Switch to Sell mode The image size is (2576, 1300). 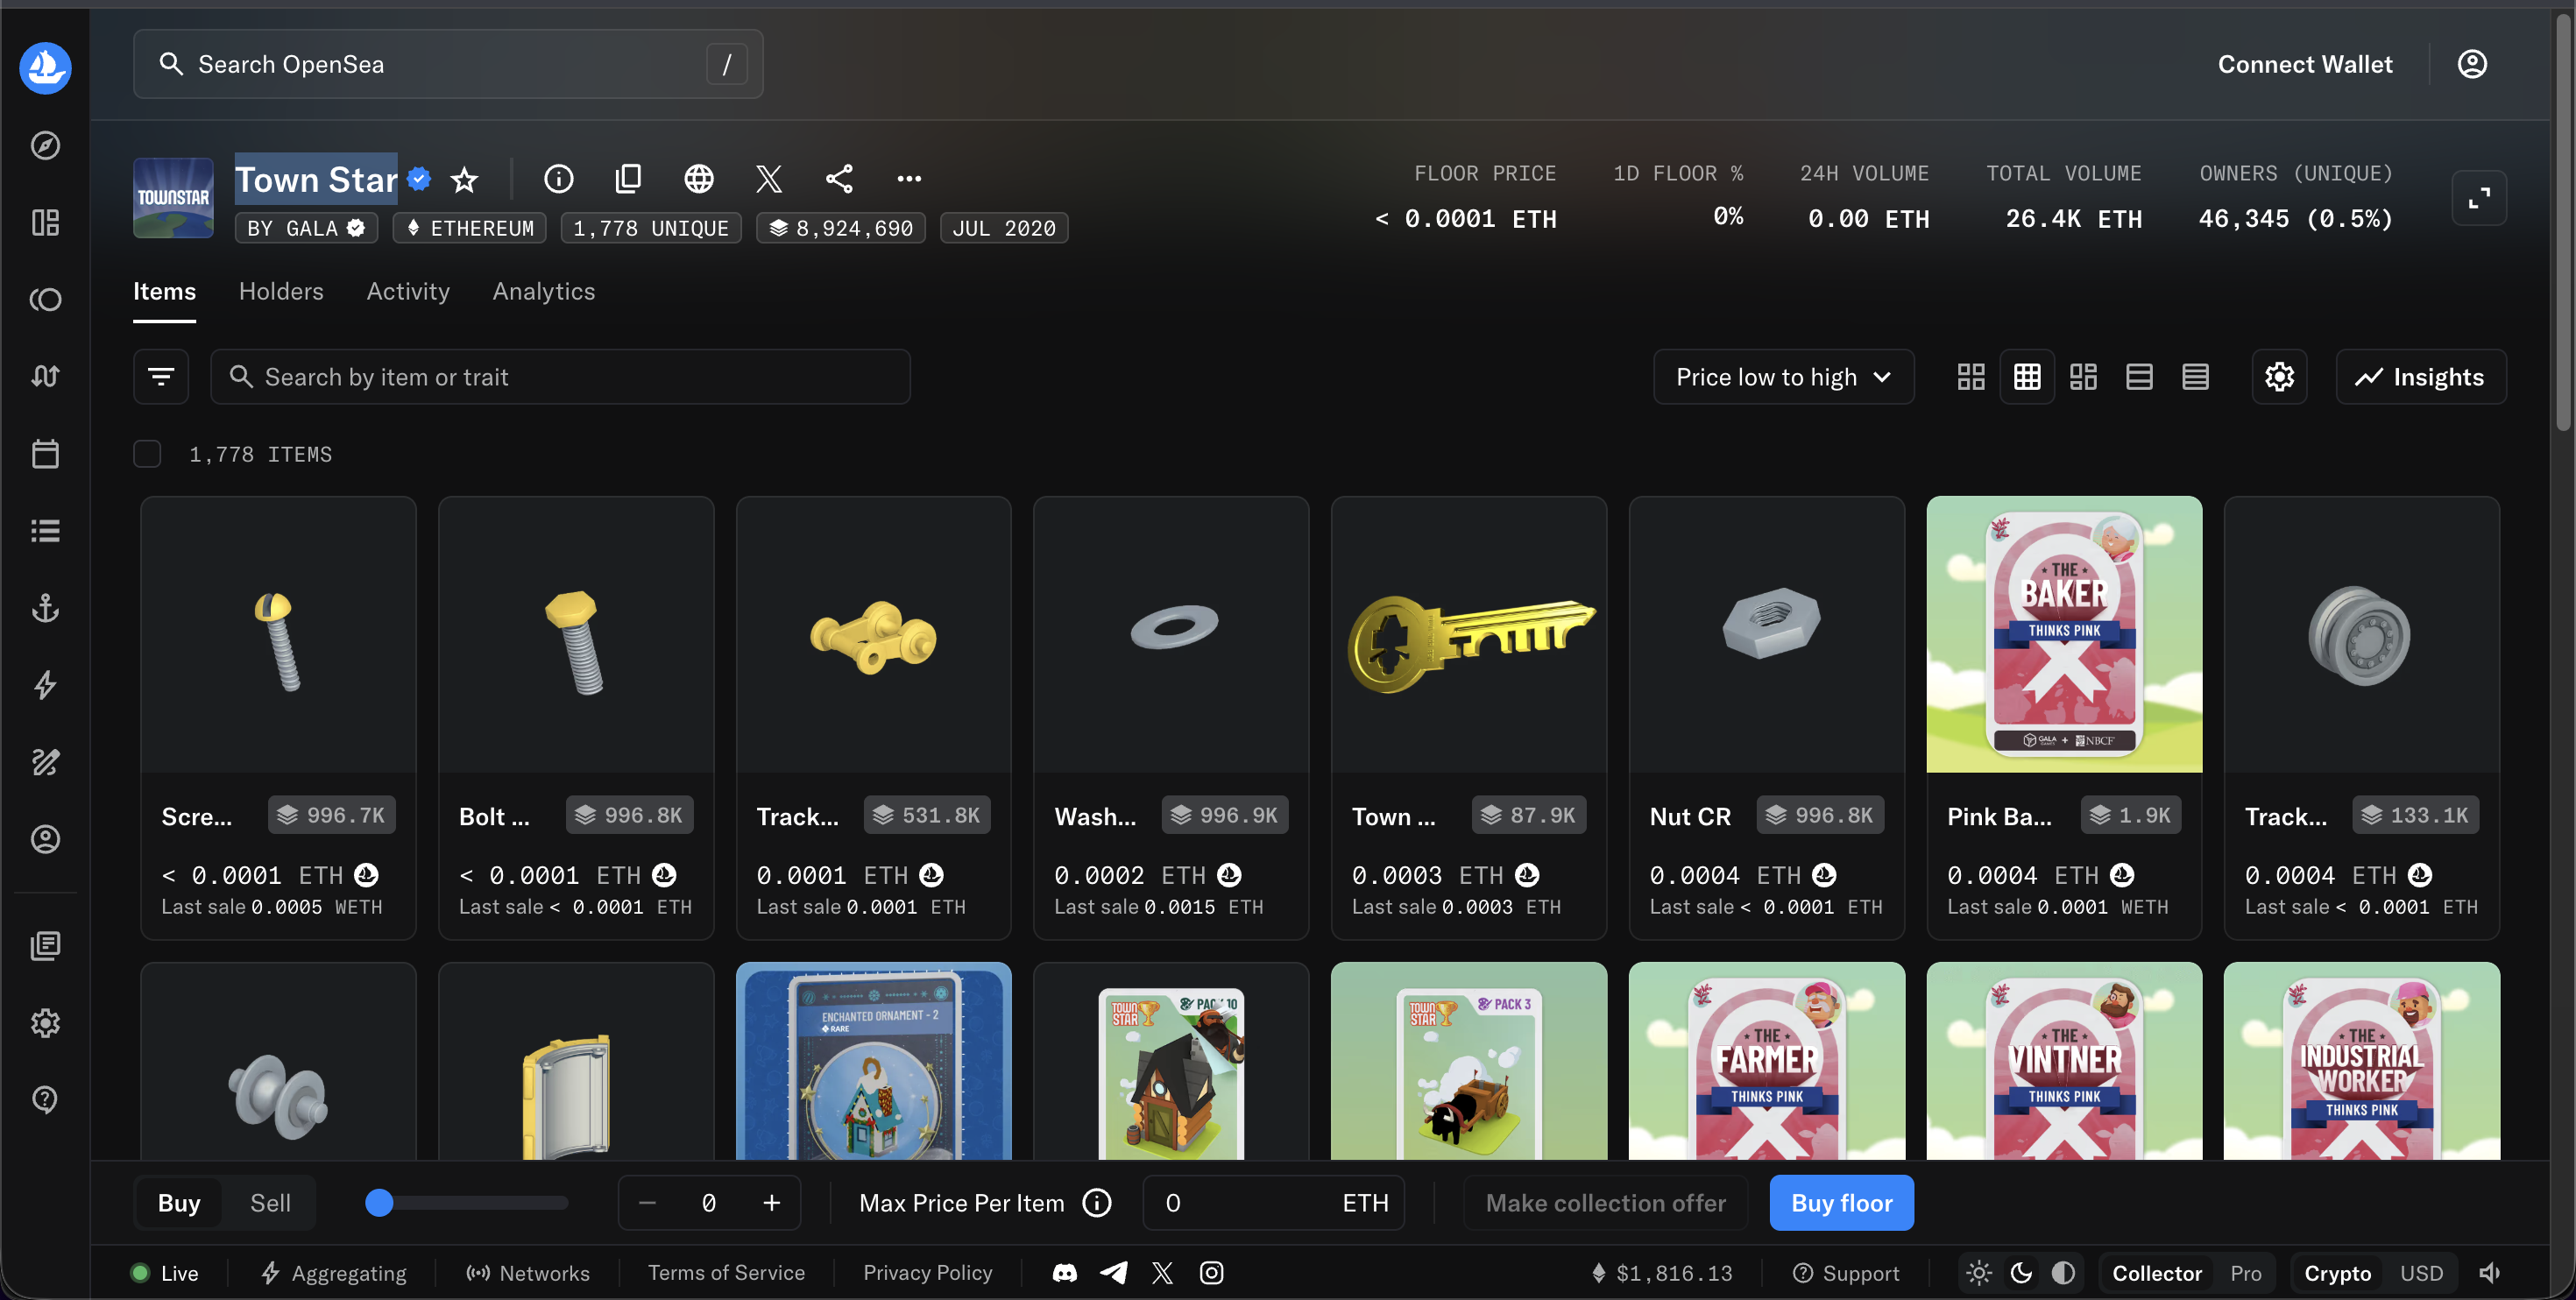coord(270,1203)
